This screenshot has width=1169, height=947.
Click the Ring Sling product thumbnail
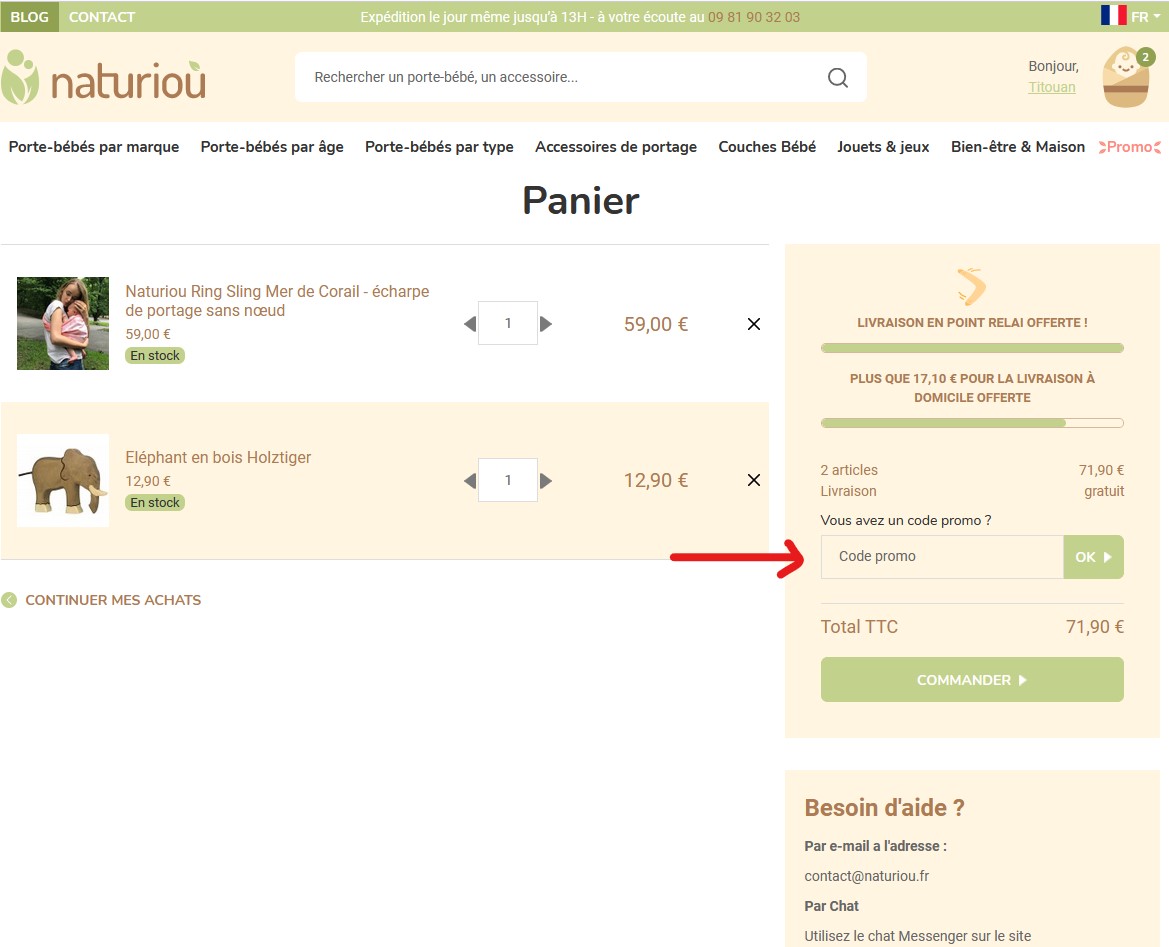point(63,323)
